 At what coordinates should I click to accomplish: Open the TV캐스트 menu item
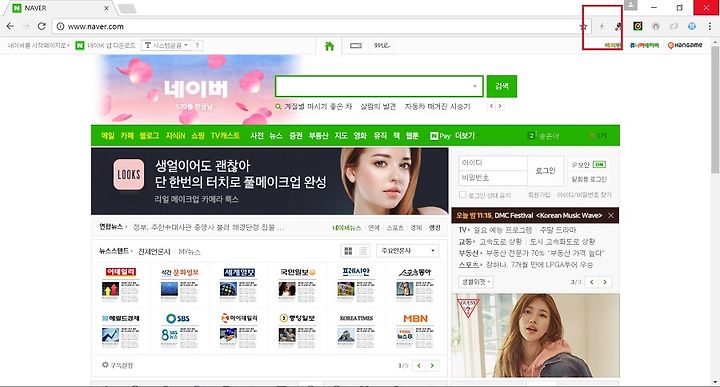click(225, 136)
